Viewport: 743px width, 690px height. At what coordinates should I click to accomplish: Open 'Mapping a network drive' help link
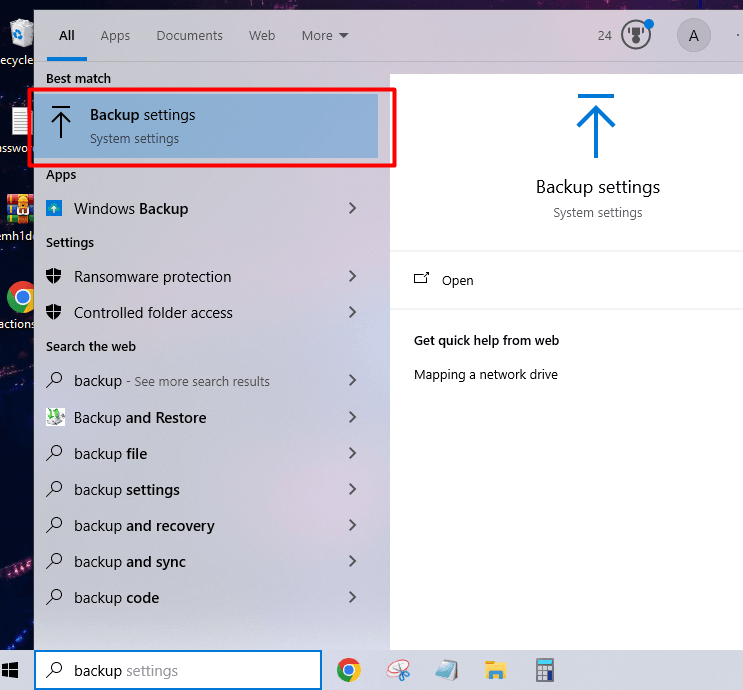tap(486, 374)
